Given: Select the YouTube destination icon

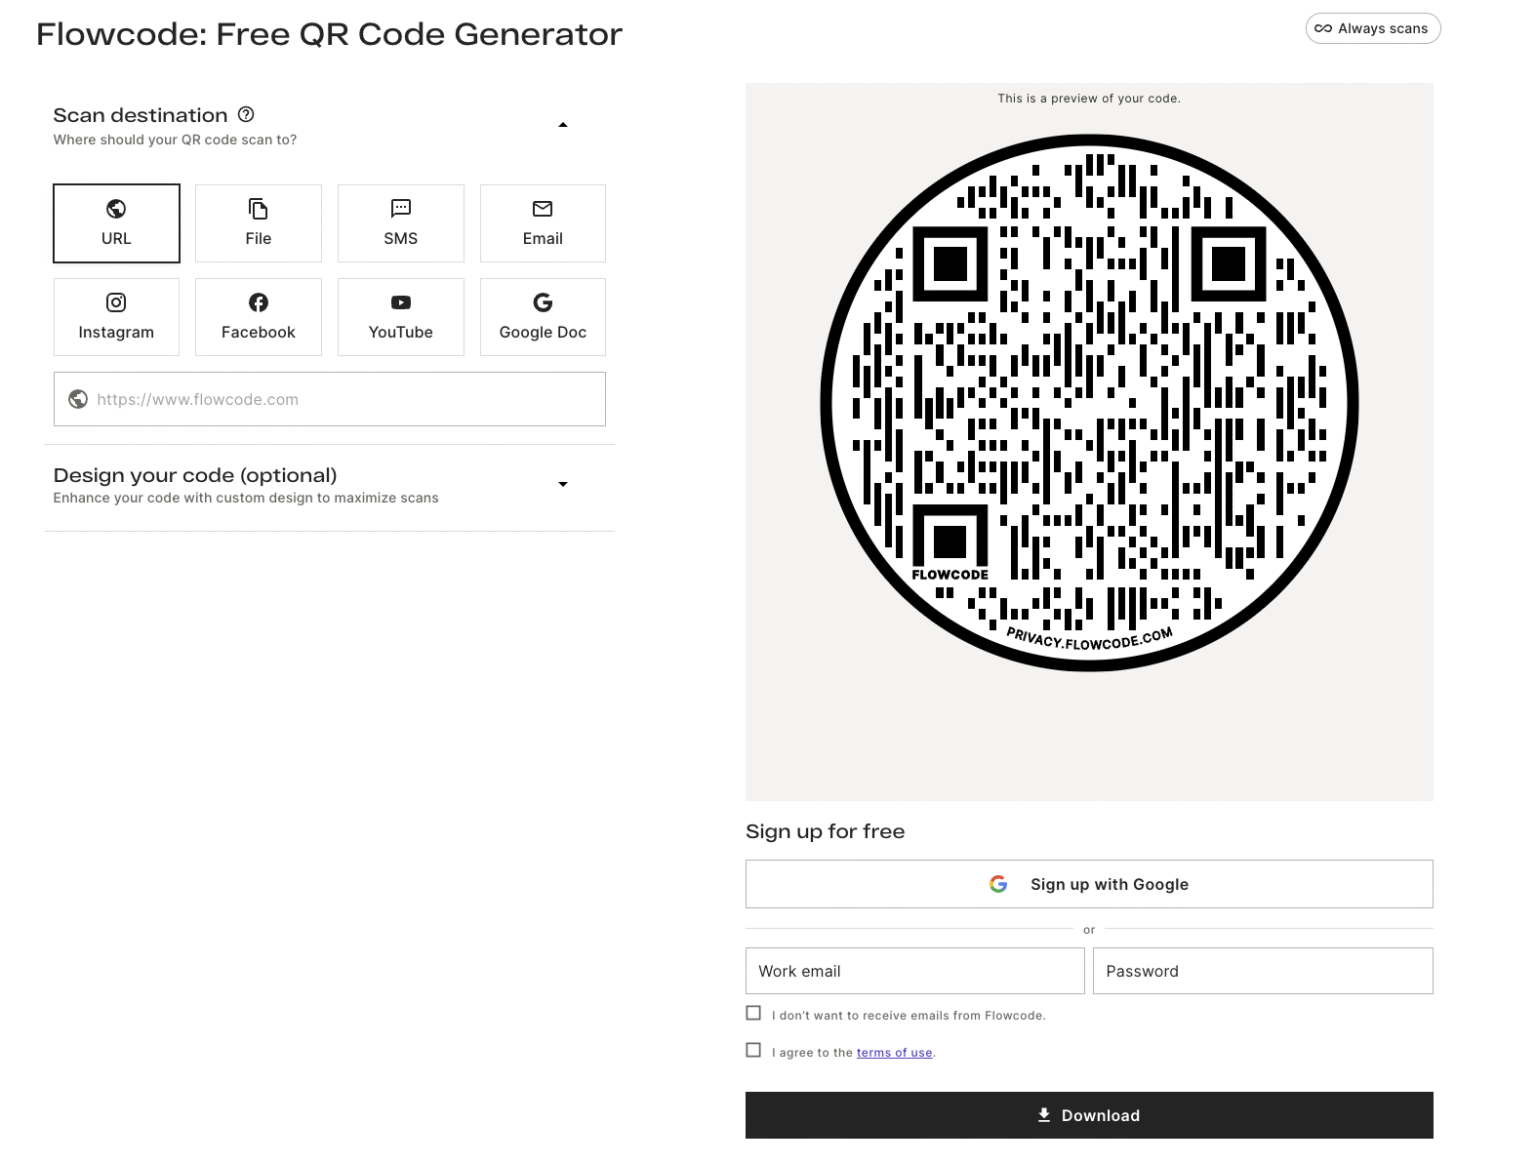Looking at the screenshot, I should click(400, 302).
